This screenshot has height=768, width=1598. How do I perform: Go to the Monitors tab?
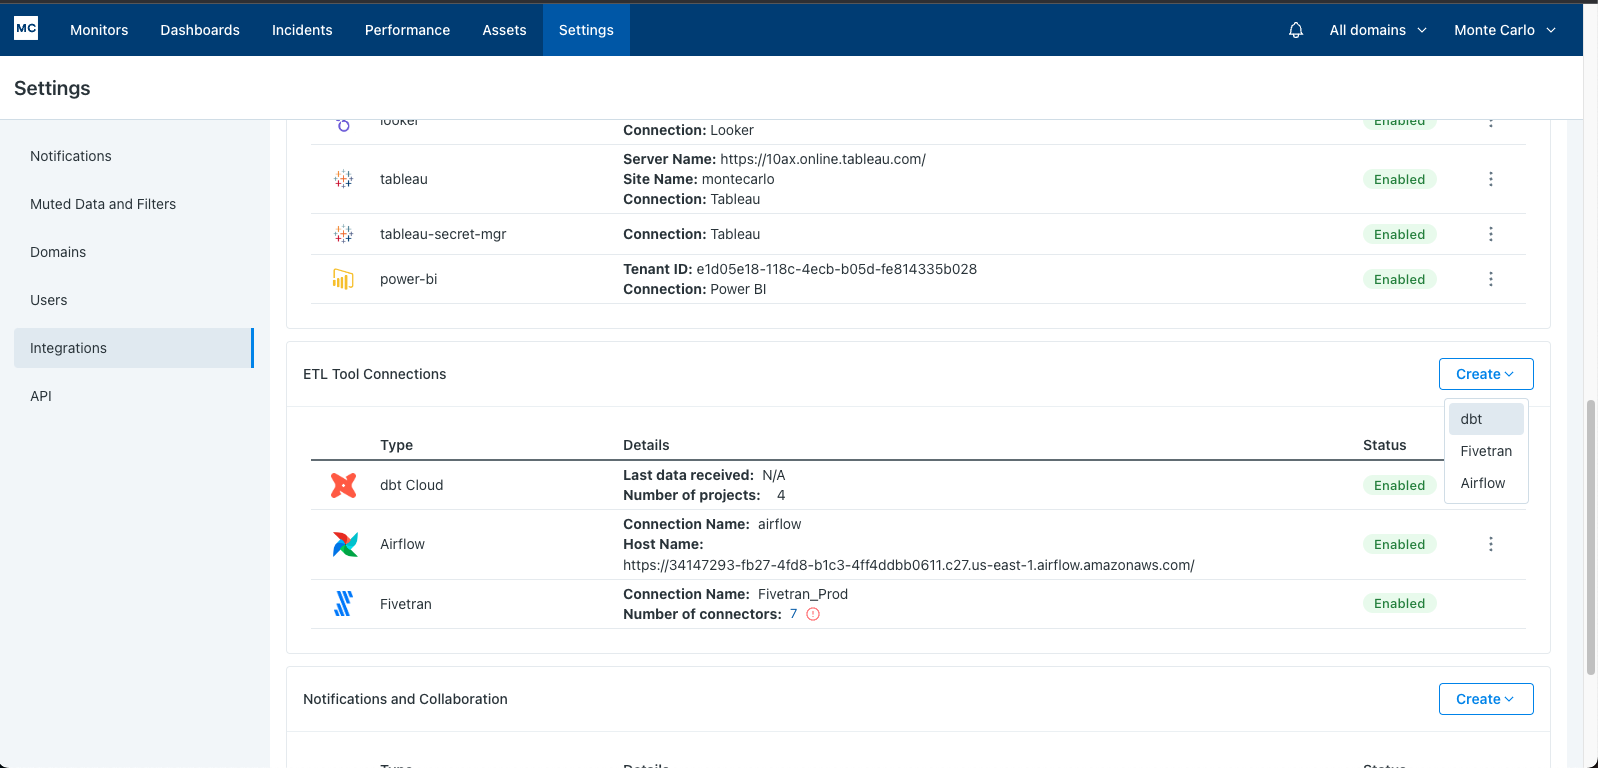(x=99, y=30)
